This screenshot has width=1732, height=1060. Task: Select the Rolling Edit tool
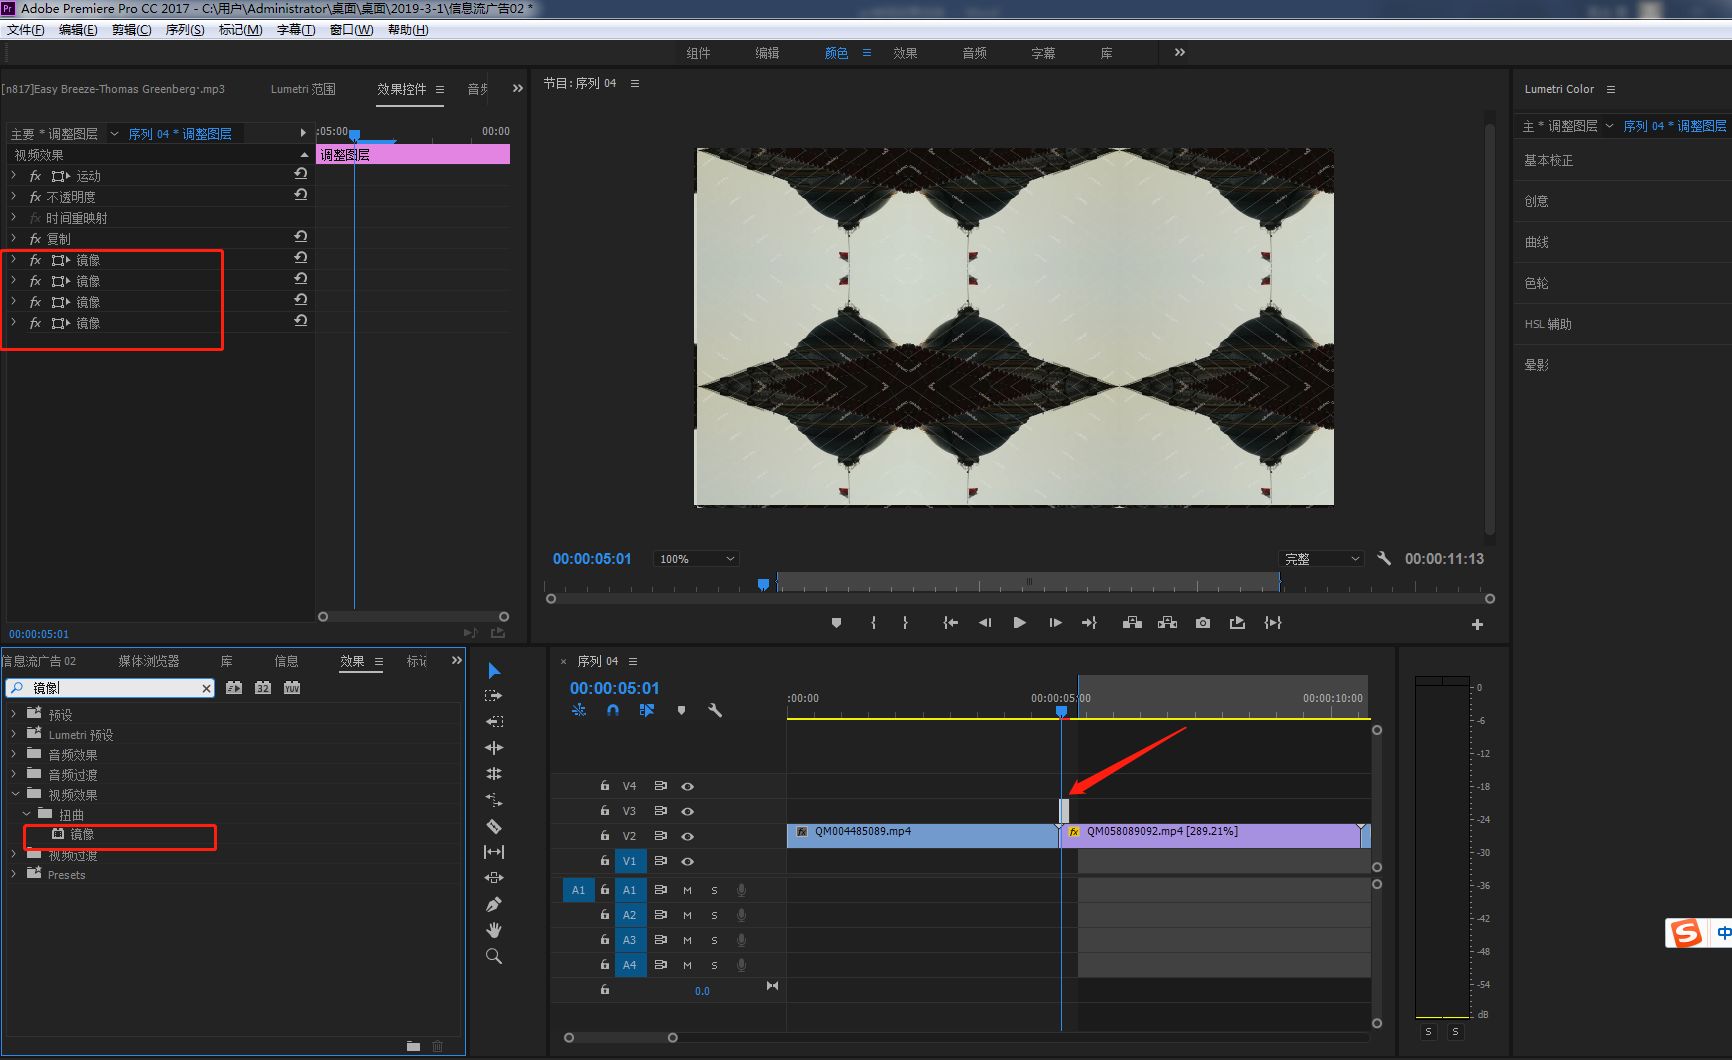point(494,748)
